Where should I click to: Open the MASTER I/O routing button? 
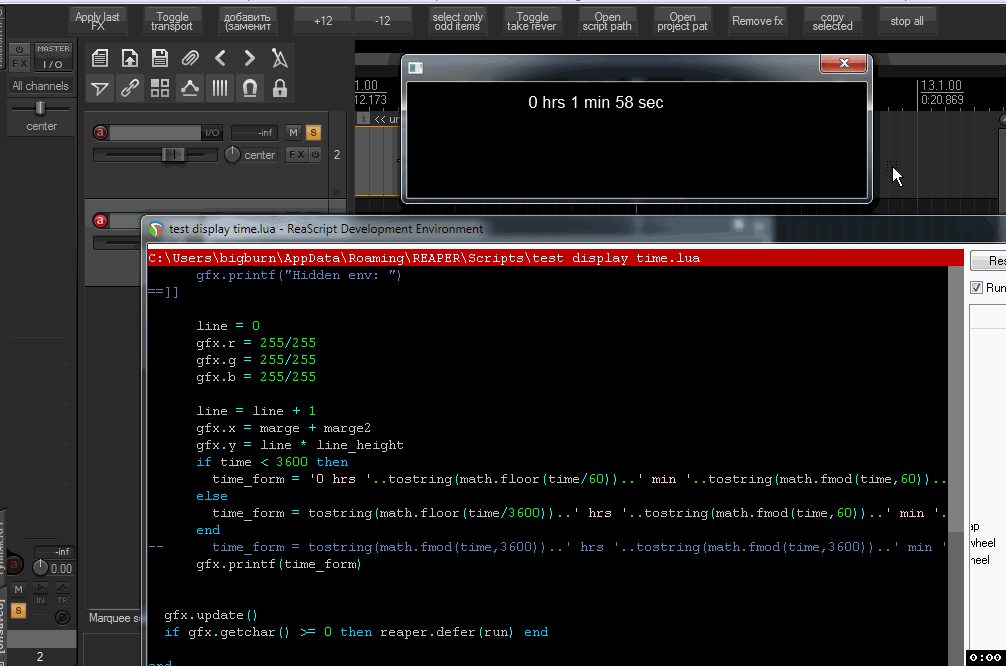(x=53, y=57)
